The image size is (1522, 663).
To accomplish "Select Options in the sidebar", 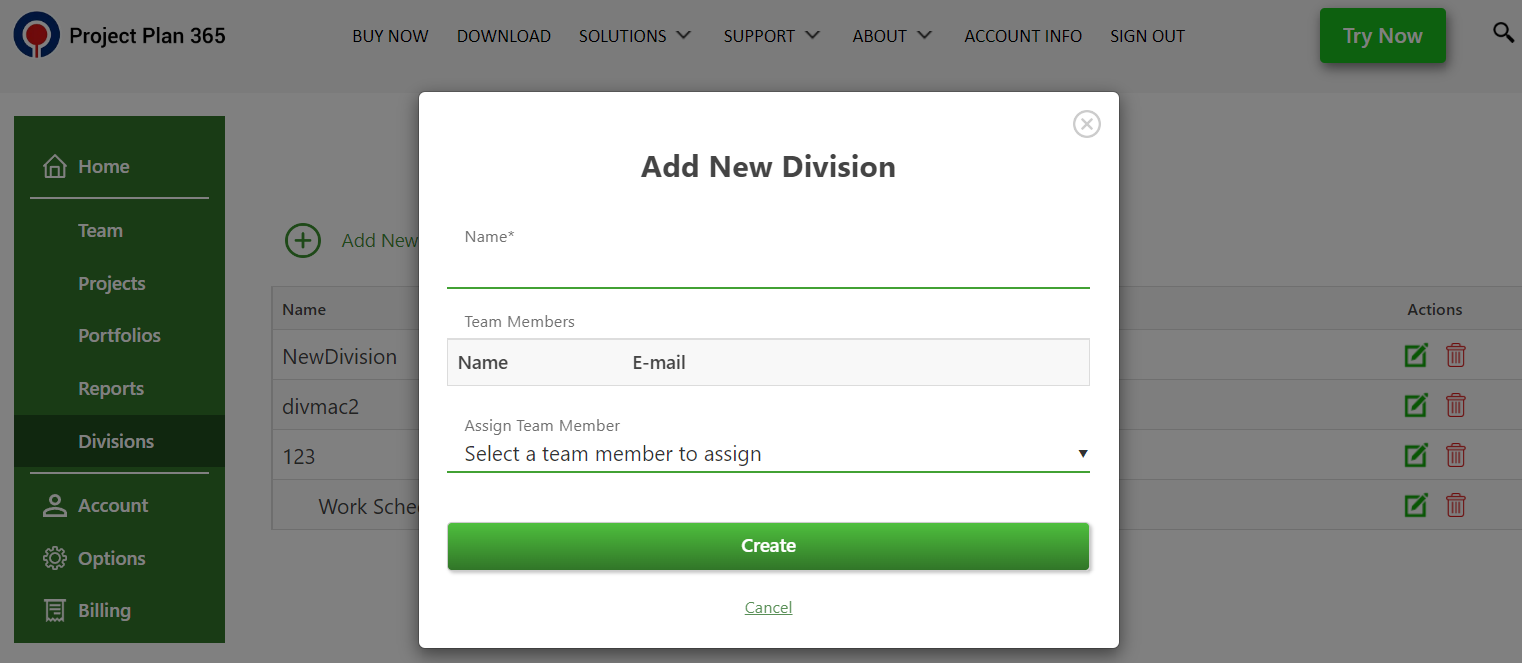I will tap(111, 558).
